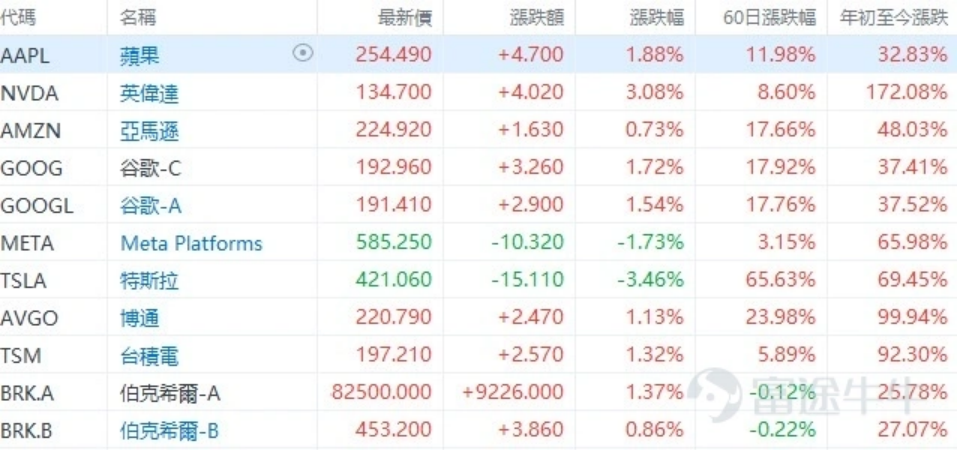
Task: Open the 特斯拉 stock link
Action: click(x=150, y=281)
